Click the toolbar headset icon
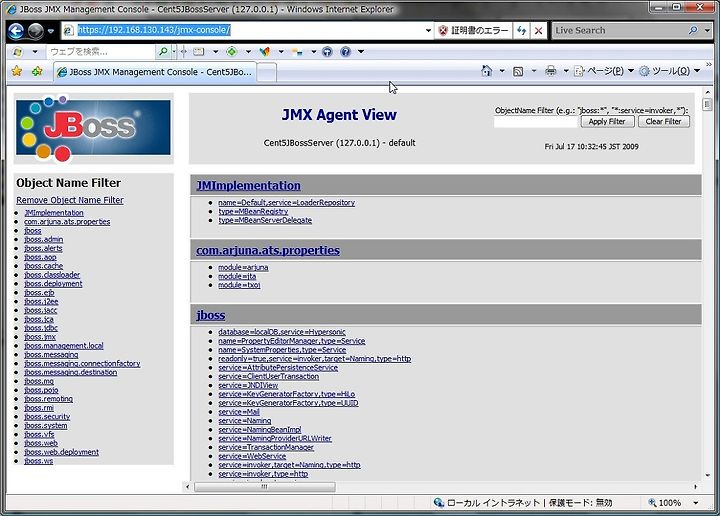Image resolution: width=720 pixels, height=516 pixels. click(x=327, y=52)
